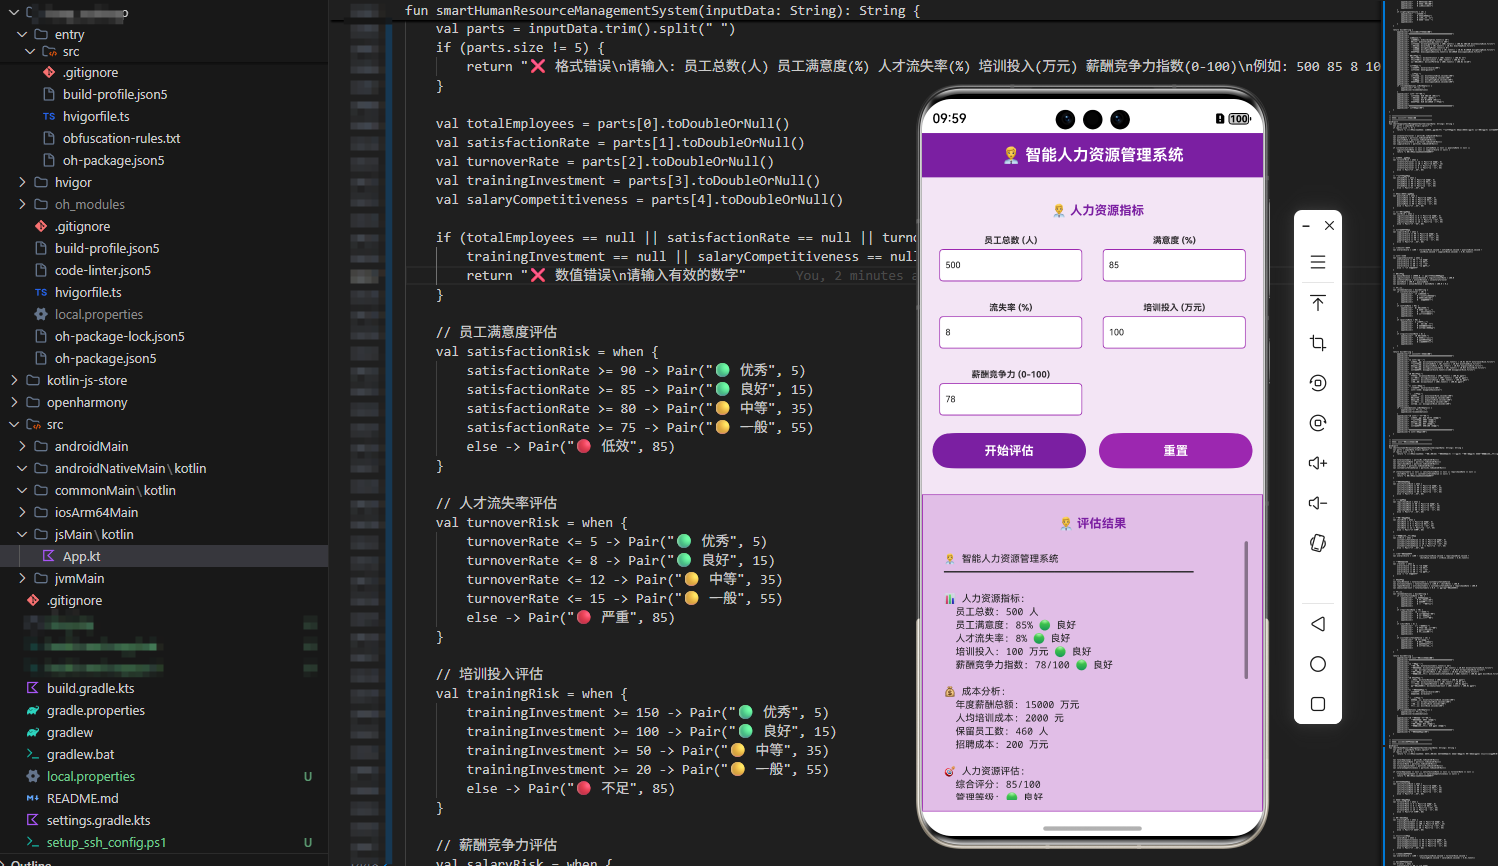Click the '// 培训投入评估' comment line
This screenshot has height=866, width=1498.
(489, 674)
